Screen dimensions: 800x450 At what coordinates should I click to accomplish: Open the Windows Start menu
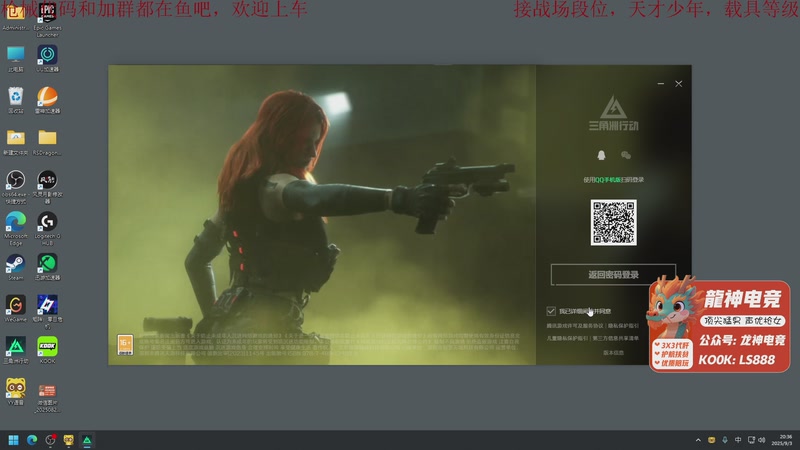click(x=13, y=440)
